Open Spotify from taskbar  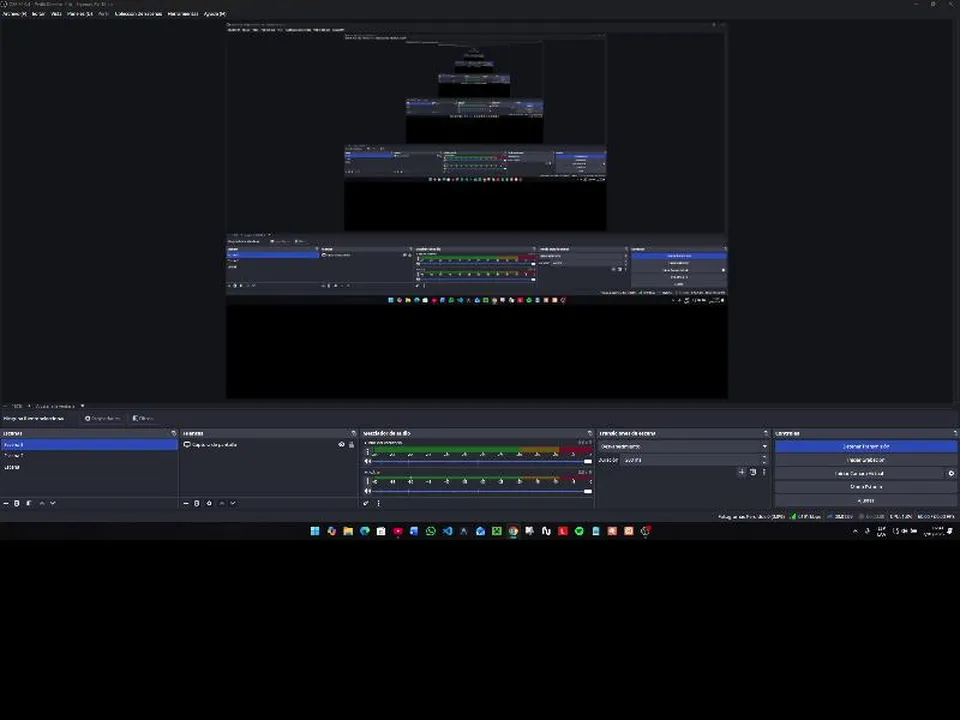[579, 531]
